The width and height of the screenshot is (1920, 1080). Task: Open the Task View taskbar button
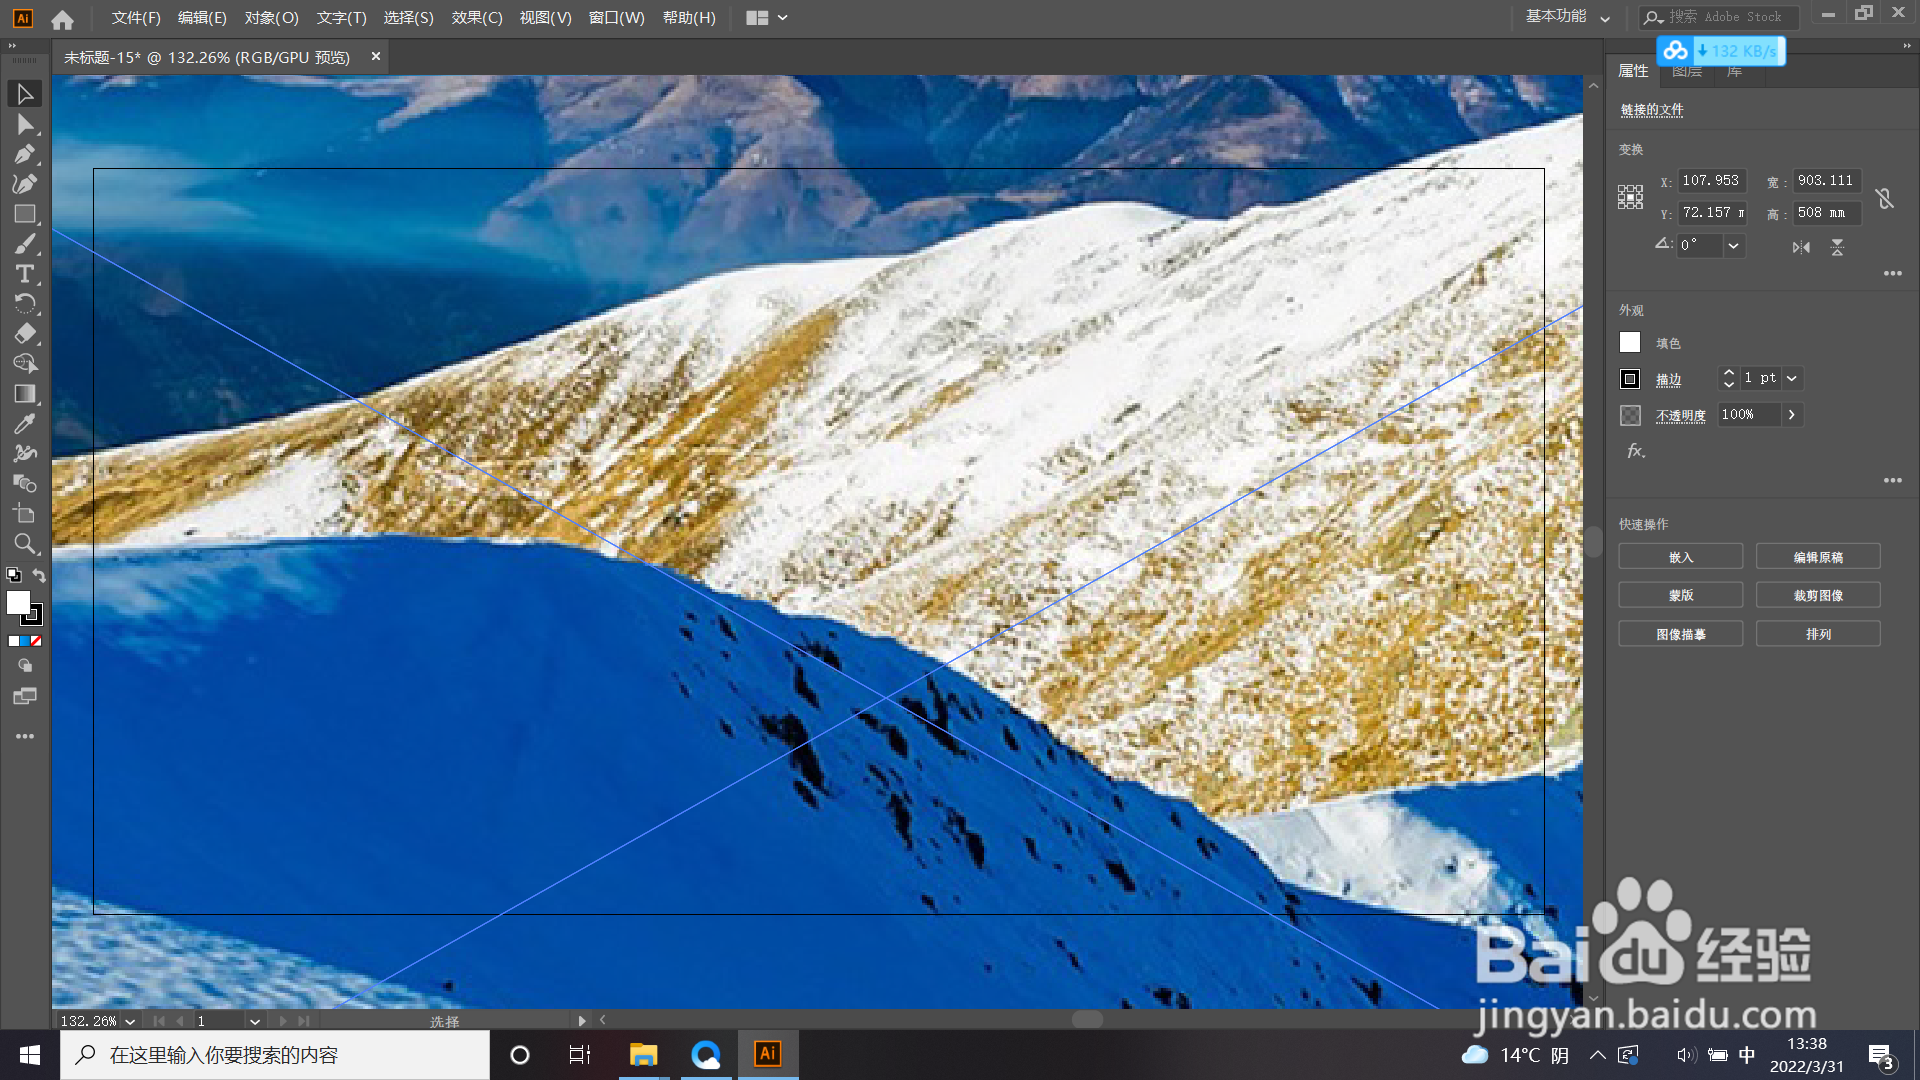[580, 1055]
